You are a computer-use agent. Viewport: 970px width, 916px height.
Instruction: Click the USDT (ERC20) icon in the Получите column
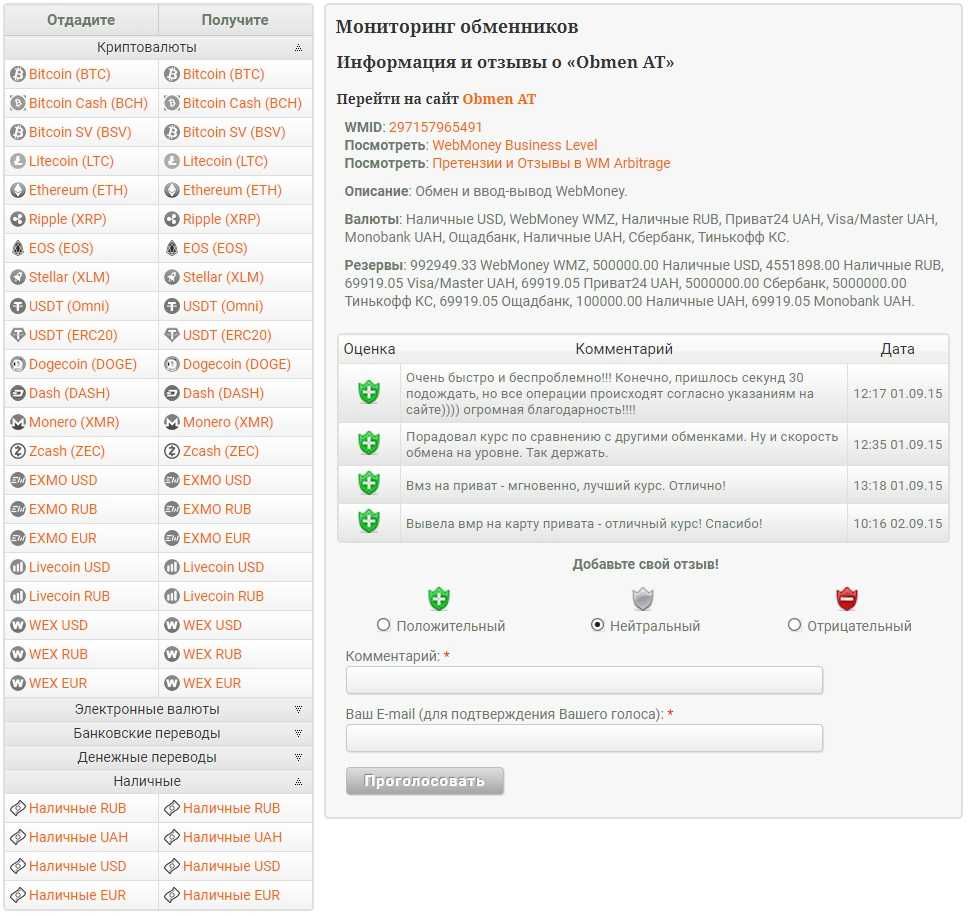(172, 335)
